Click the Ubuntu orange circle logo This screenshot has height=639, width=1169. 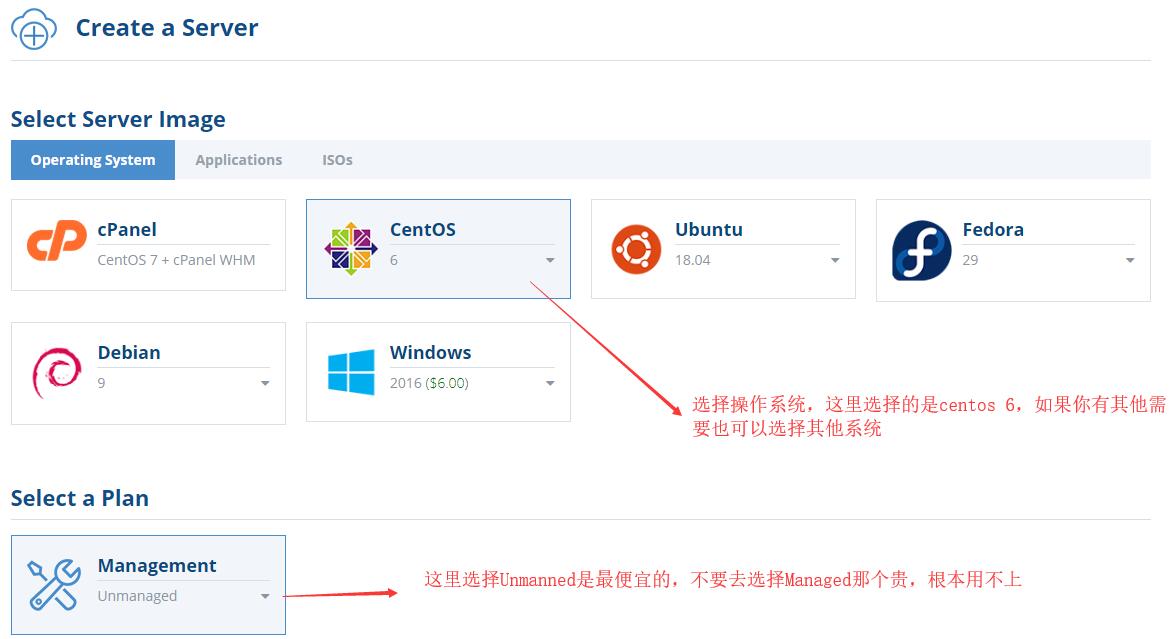(636, 249)
